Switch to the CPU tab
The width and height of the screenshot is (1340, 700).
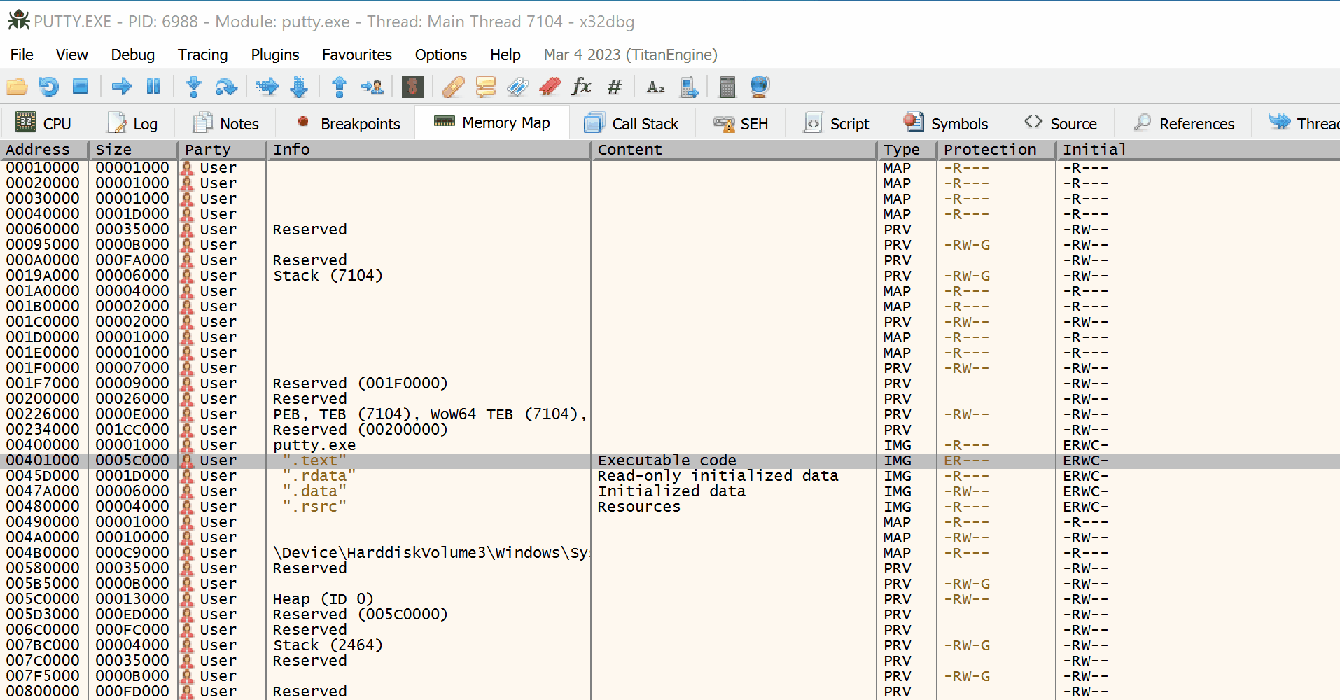pyautogui.click(x=45, y=122)
